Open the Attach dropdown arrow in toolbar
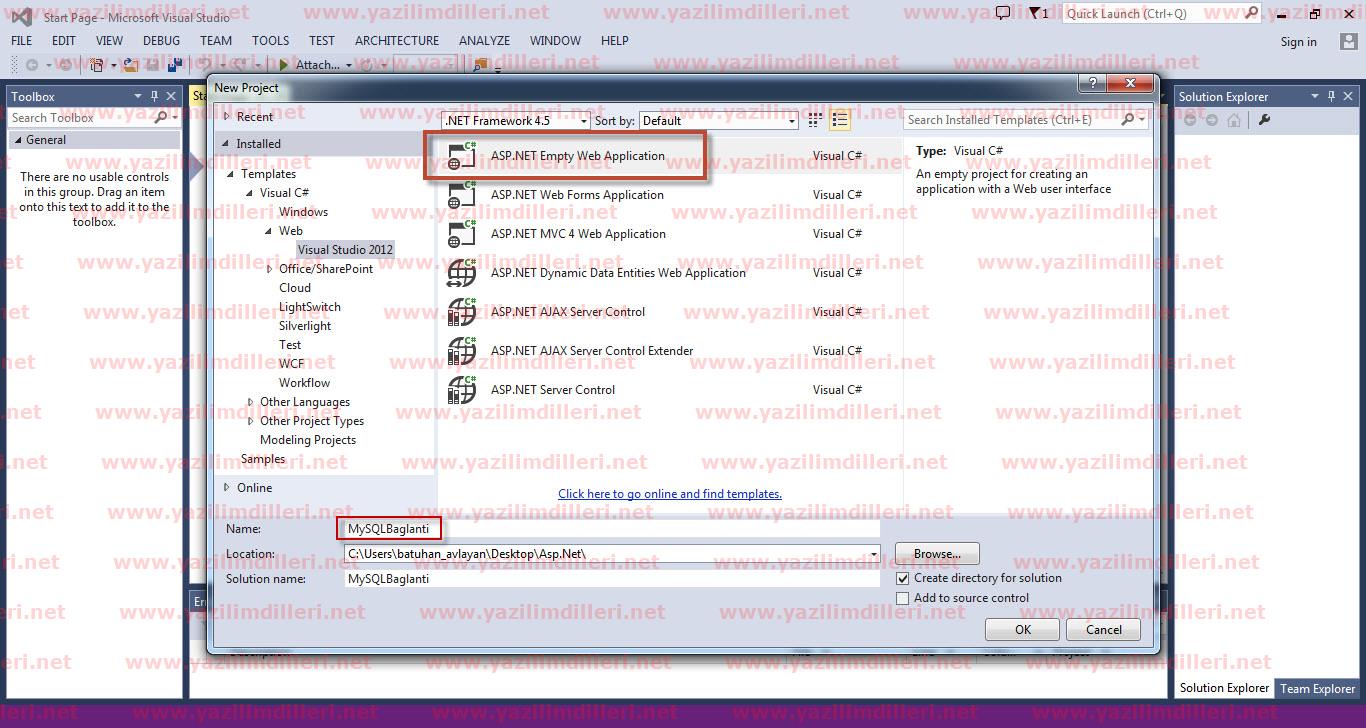The width and height of the screenshot is (1366, 728). point(348,65)
